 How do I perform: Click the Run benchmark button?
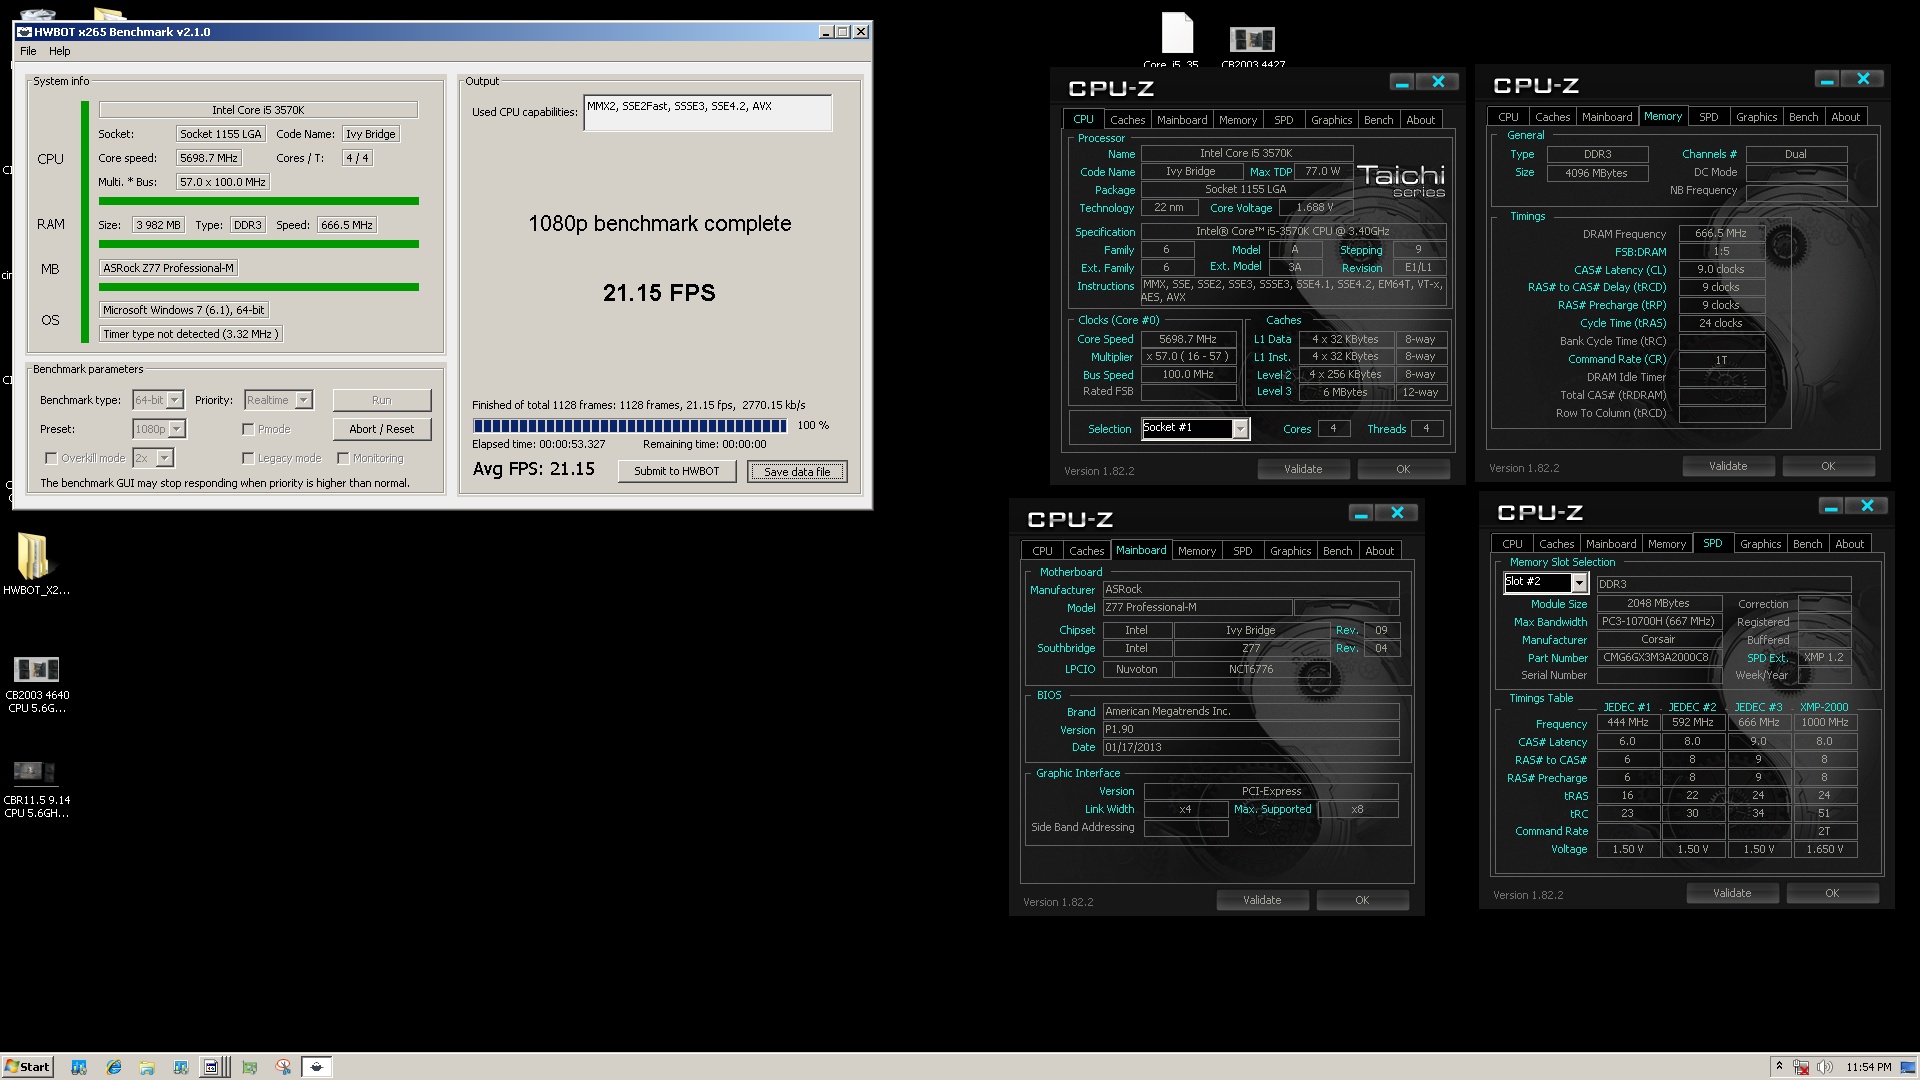pyautogui.click(x=381, y=400)
